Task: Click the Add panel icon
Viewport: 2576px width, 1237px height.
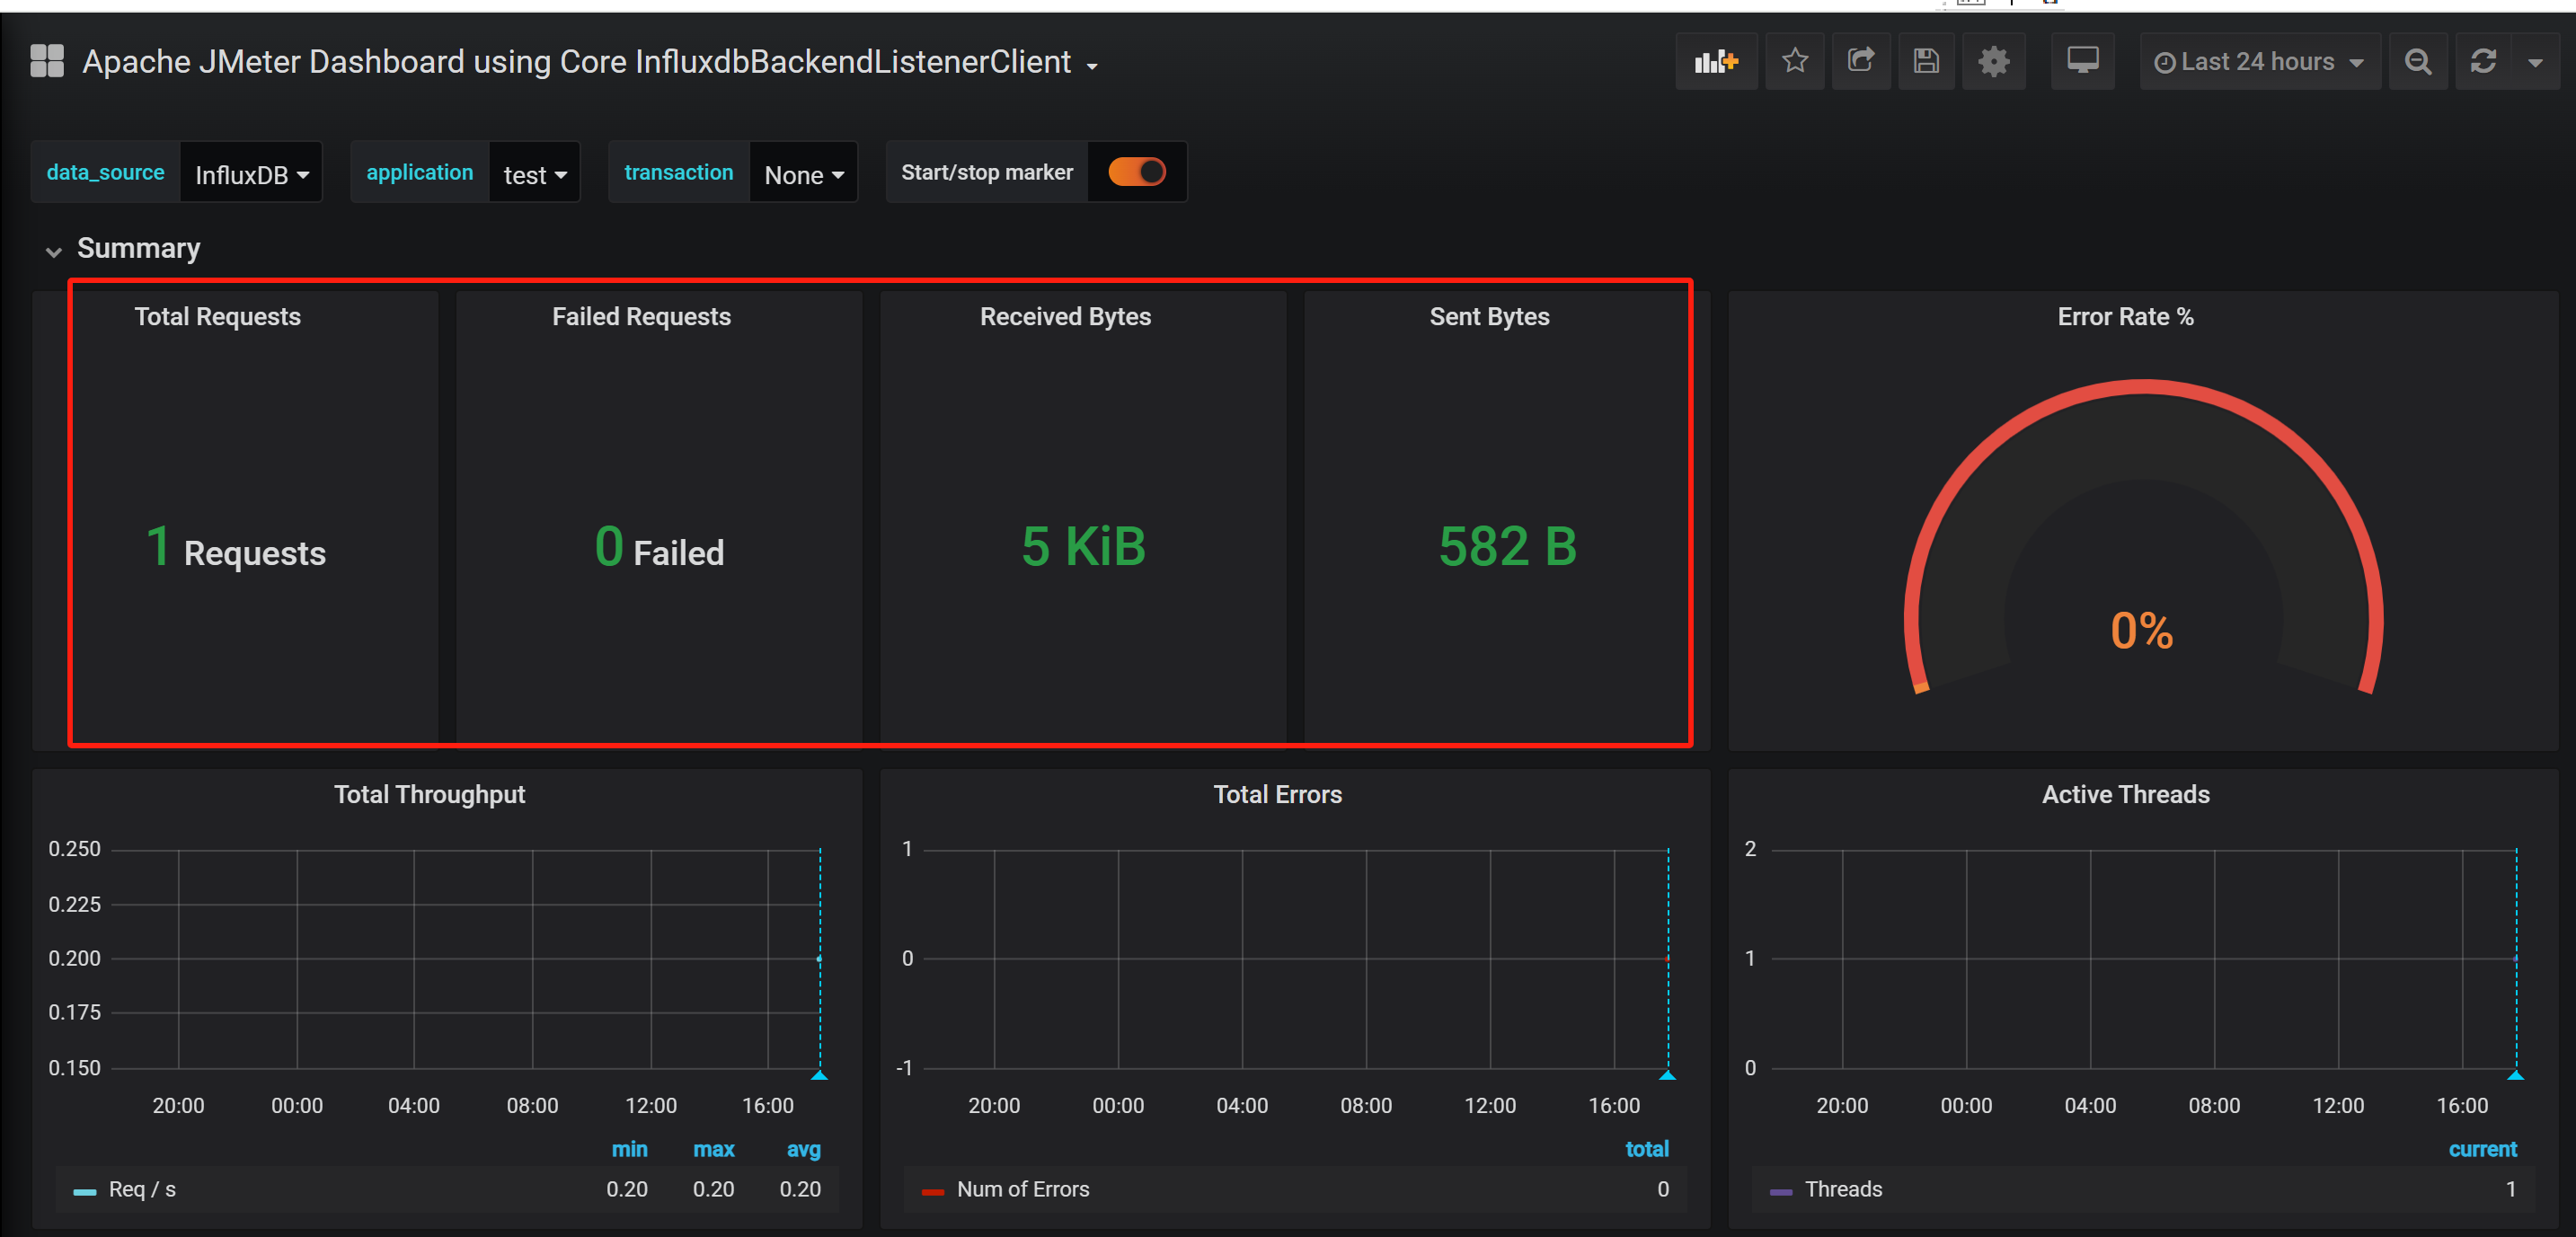Action: tap(1715, 62)
